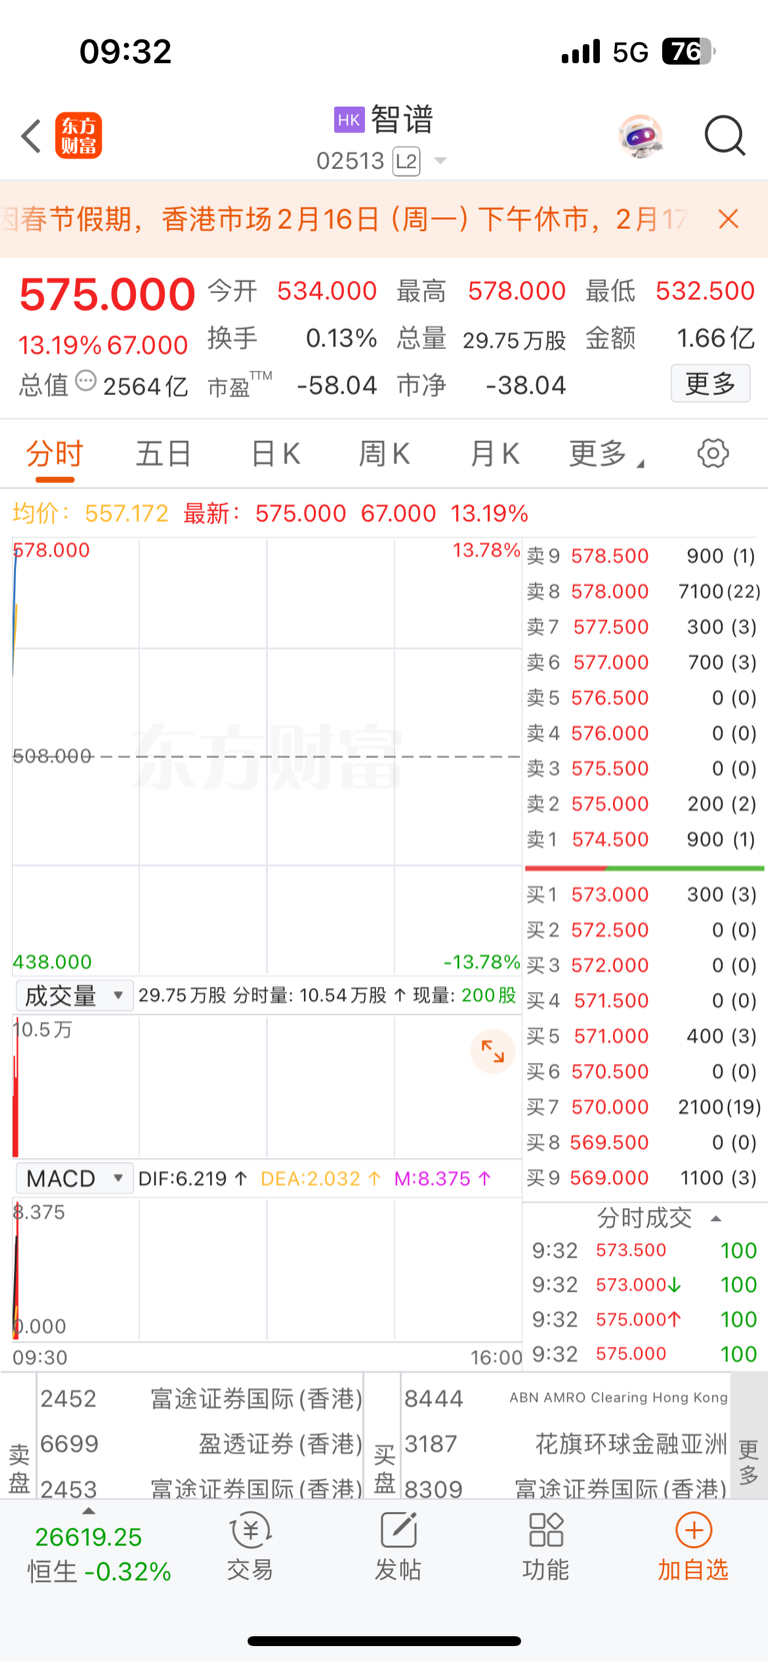Screen dimensions: 768x1663
Task: Tap broker 8444 ABN AMRO Clearing row
Action: (x=565, y=1399)
